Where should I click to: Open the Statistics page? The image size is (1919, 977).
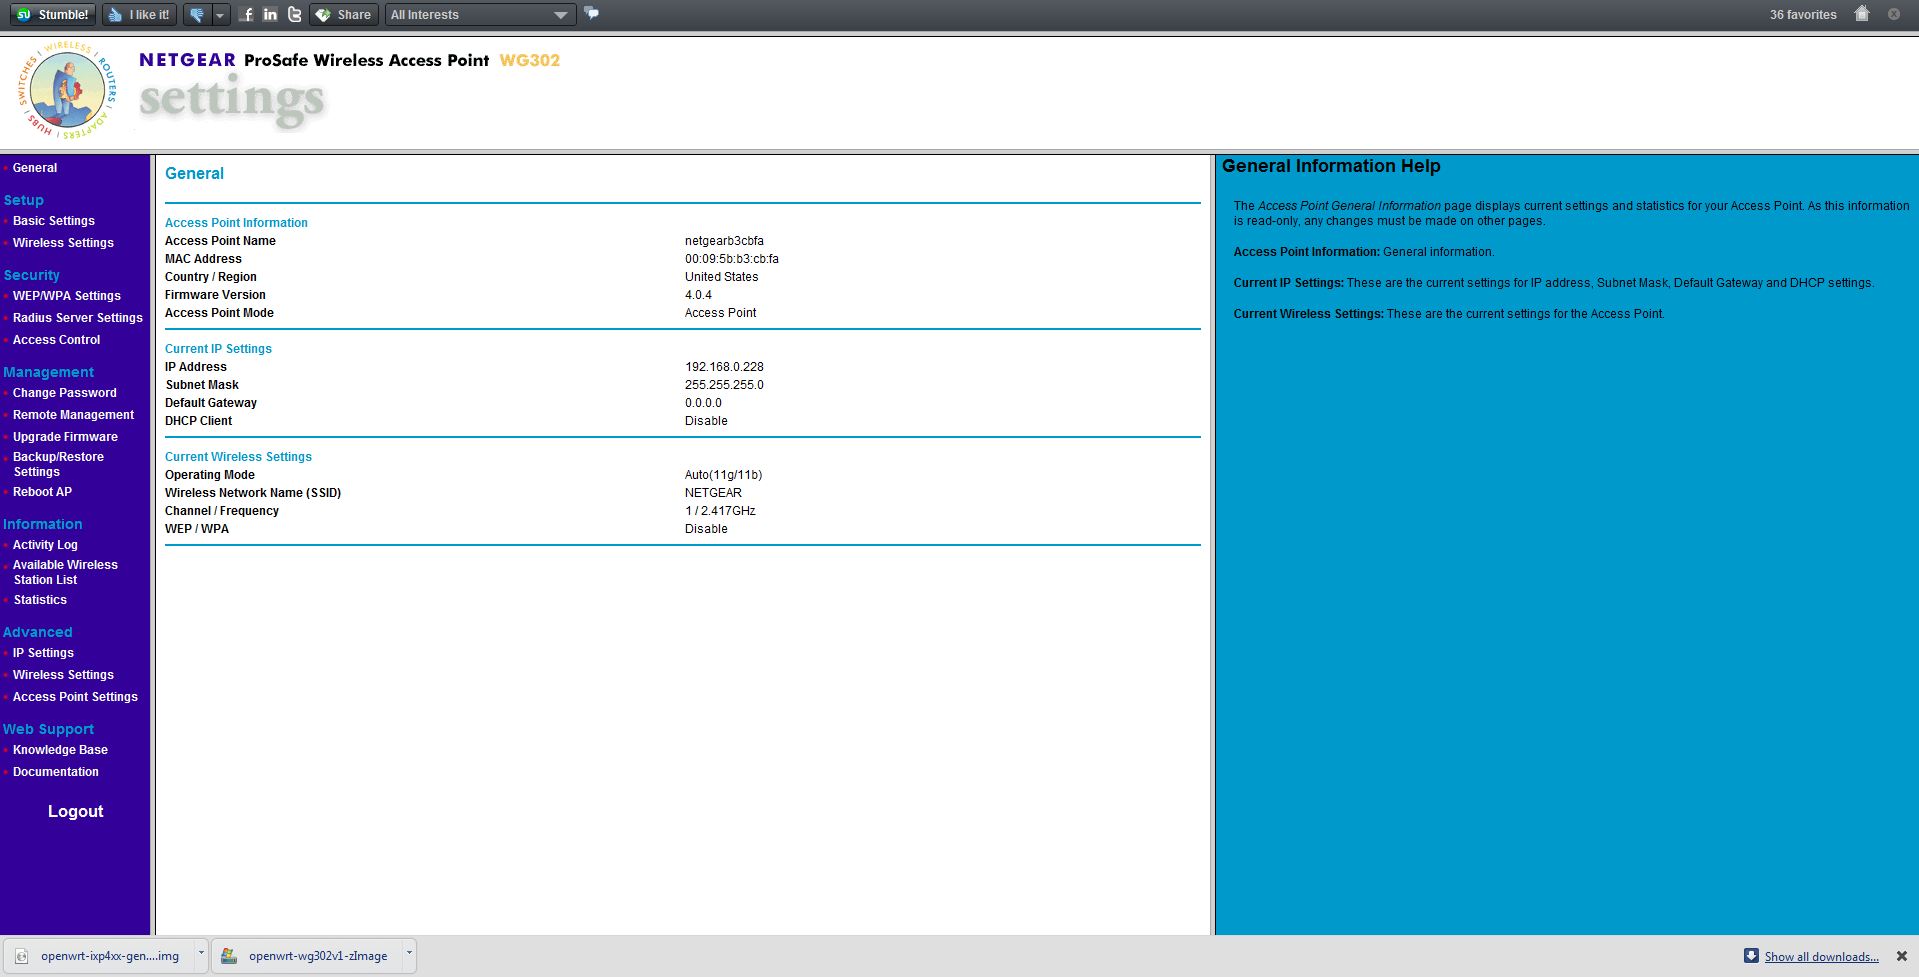(x=40, y=600)
